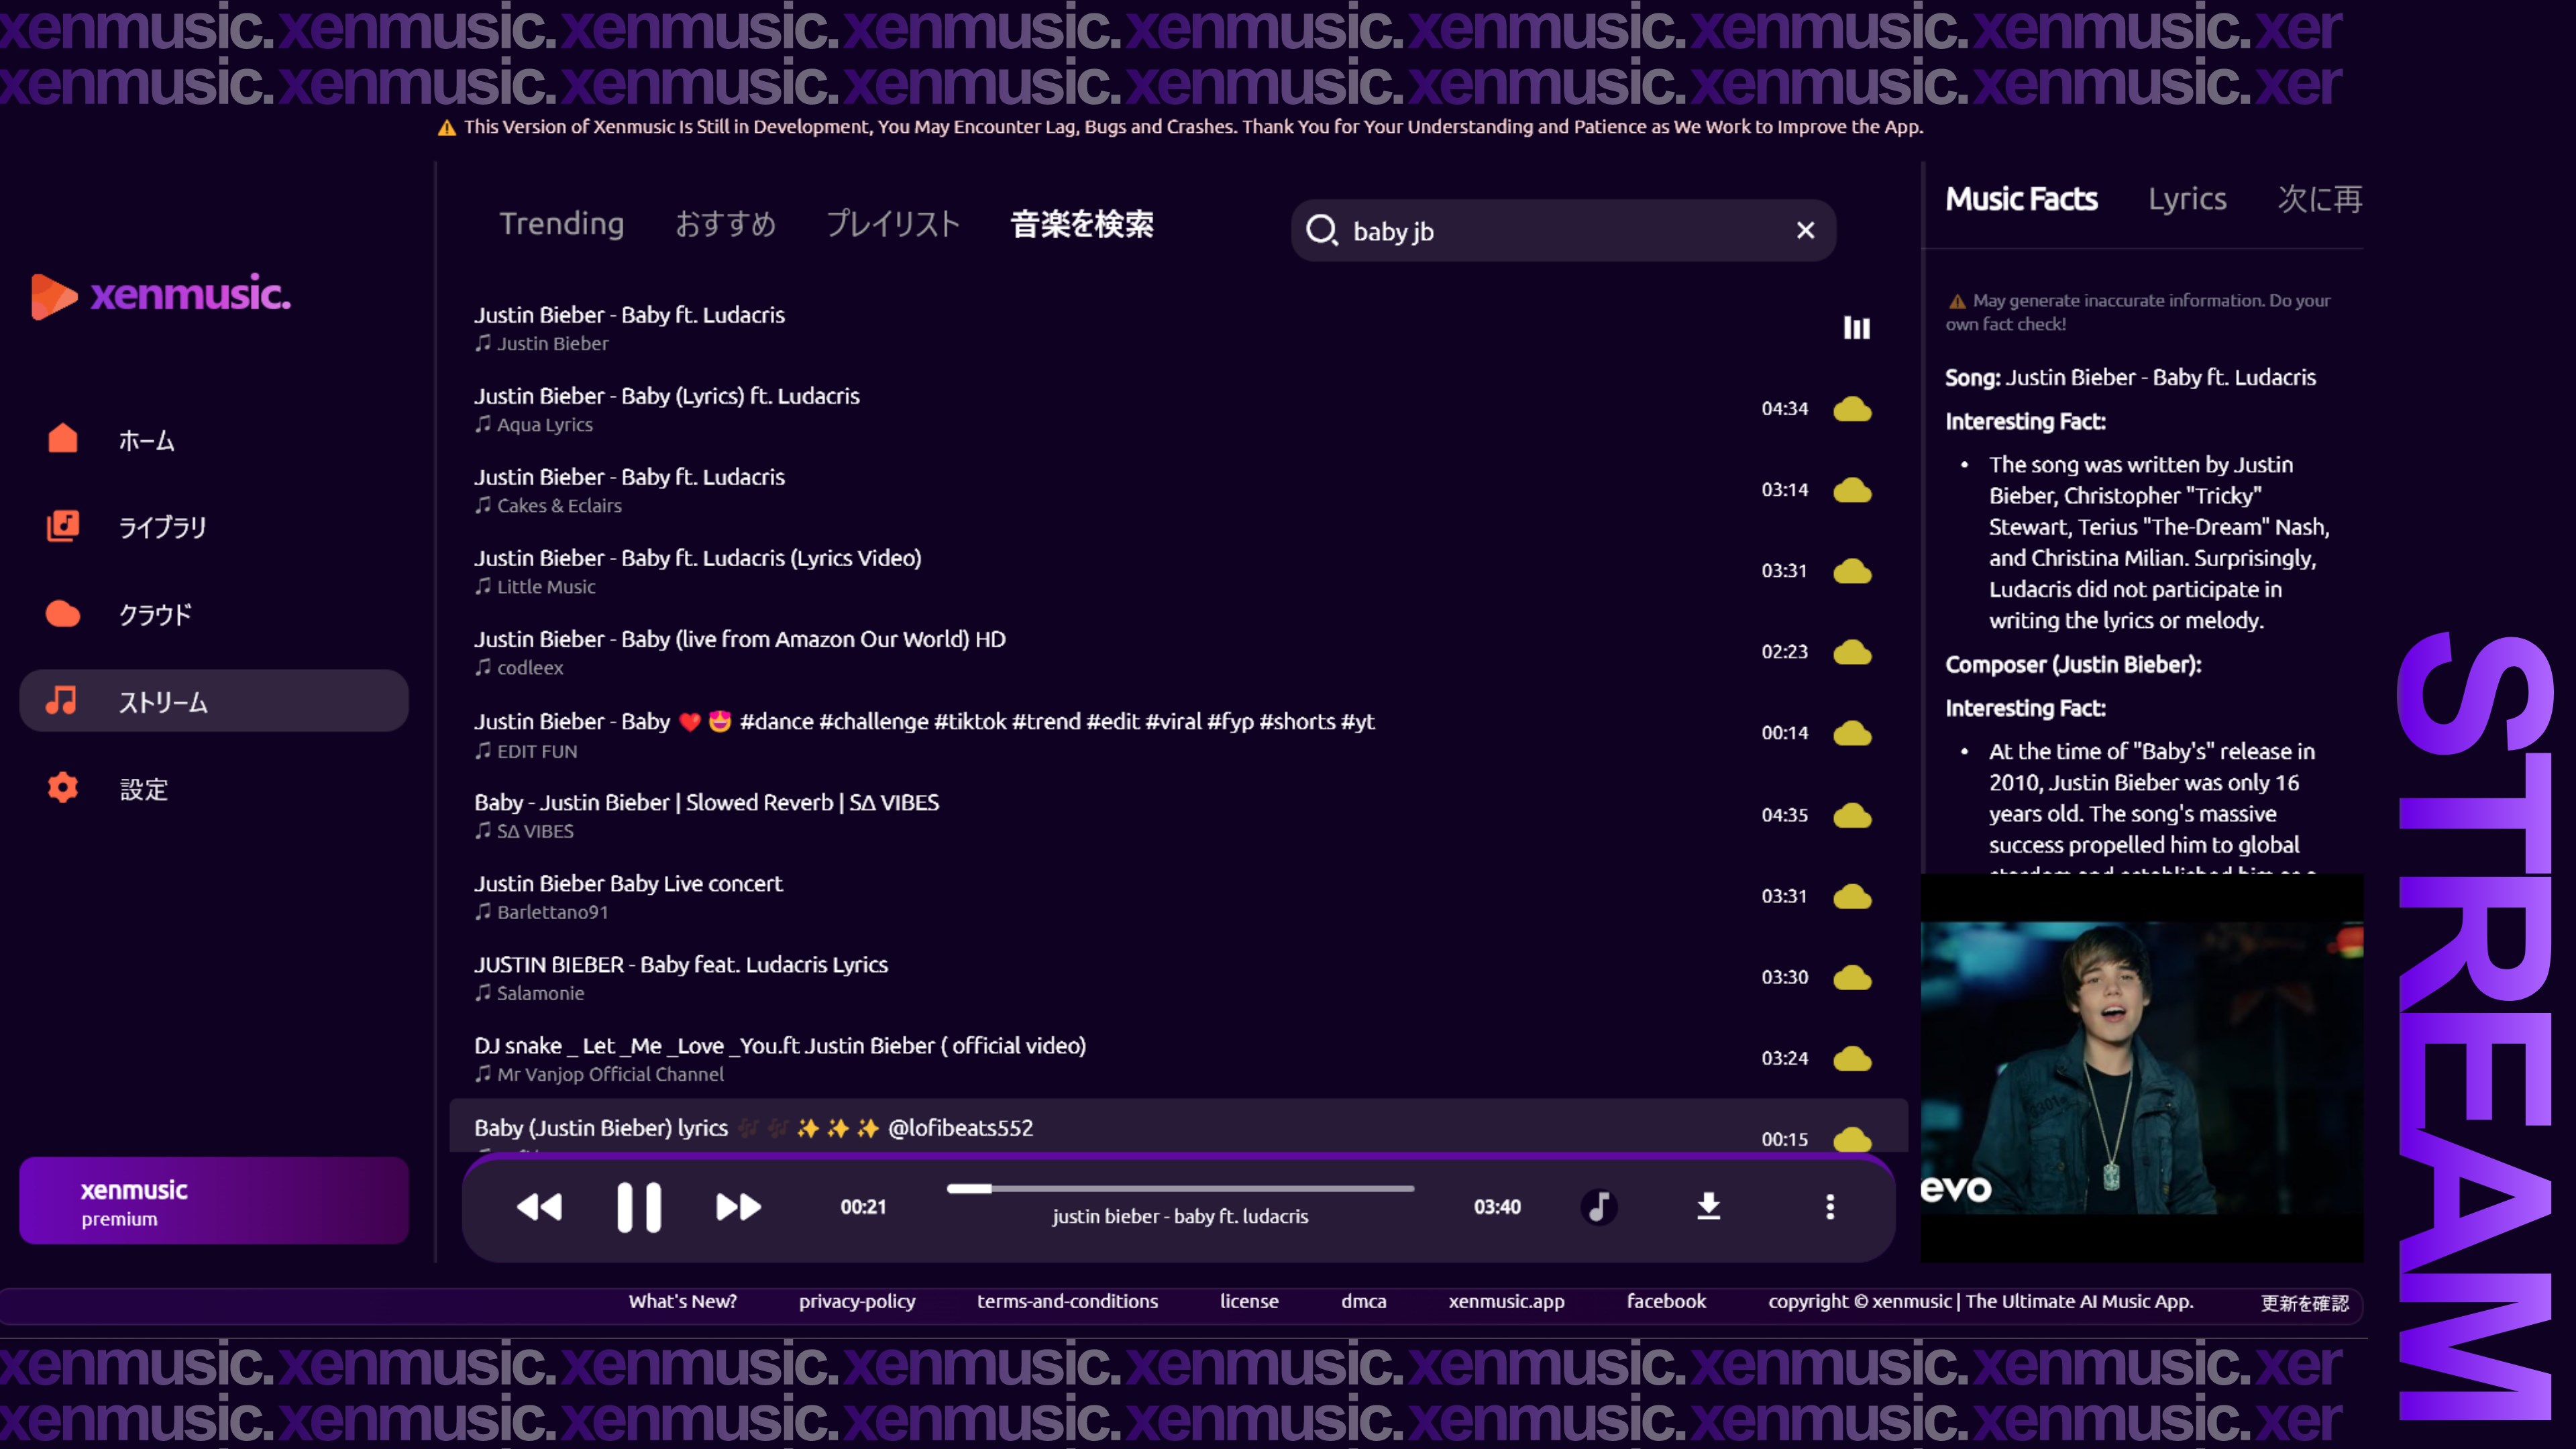The height and width of the screenshot is (1449, 2576).
Task: Open the three-dot player options menu
Action: coord(1830,1207)
